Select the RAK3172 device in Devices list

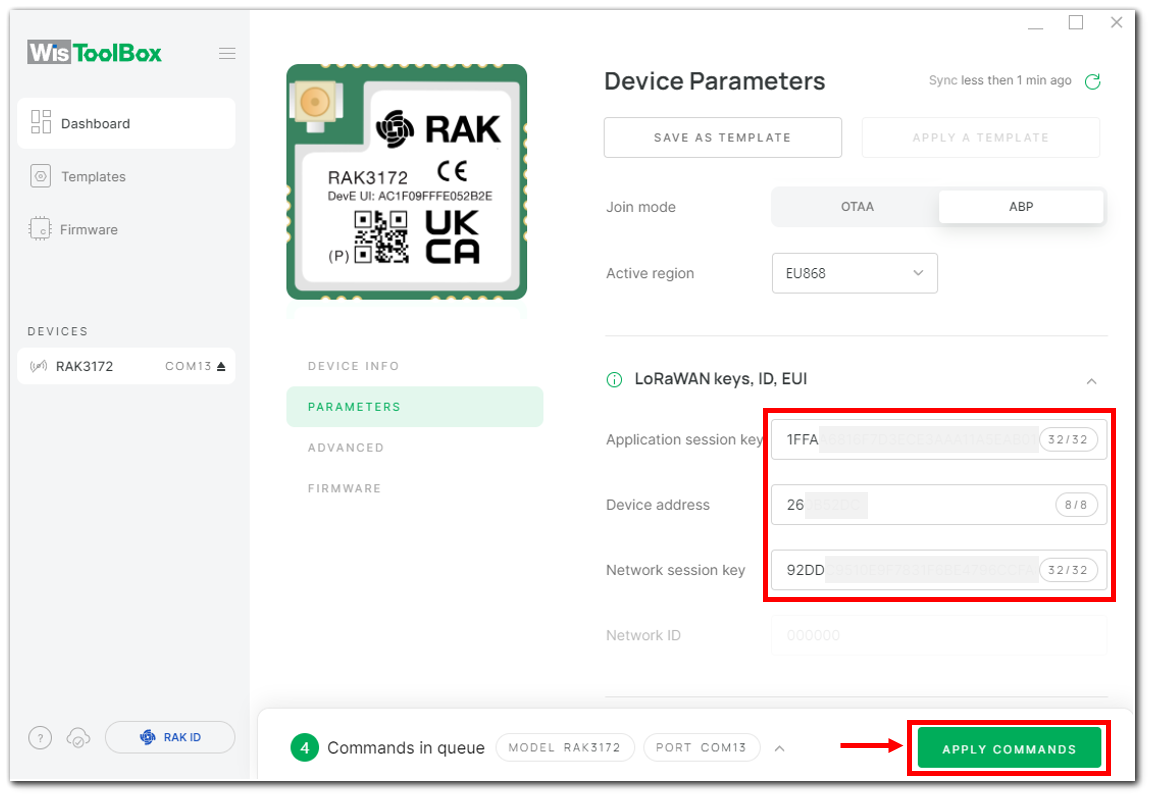pyautogui.click(x=126, y=366)
